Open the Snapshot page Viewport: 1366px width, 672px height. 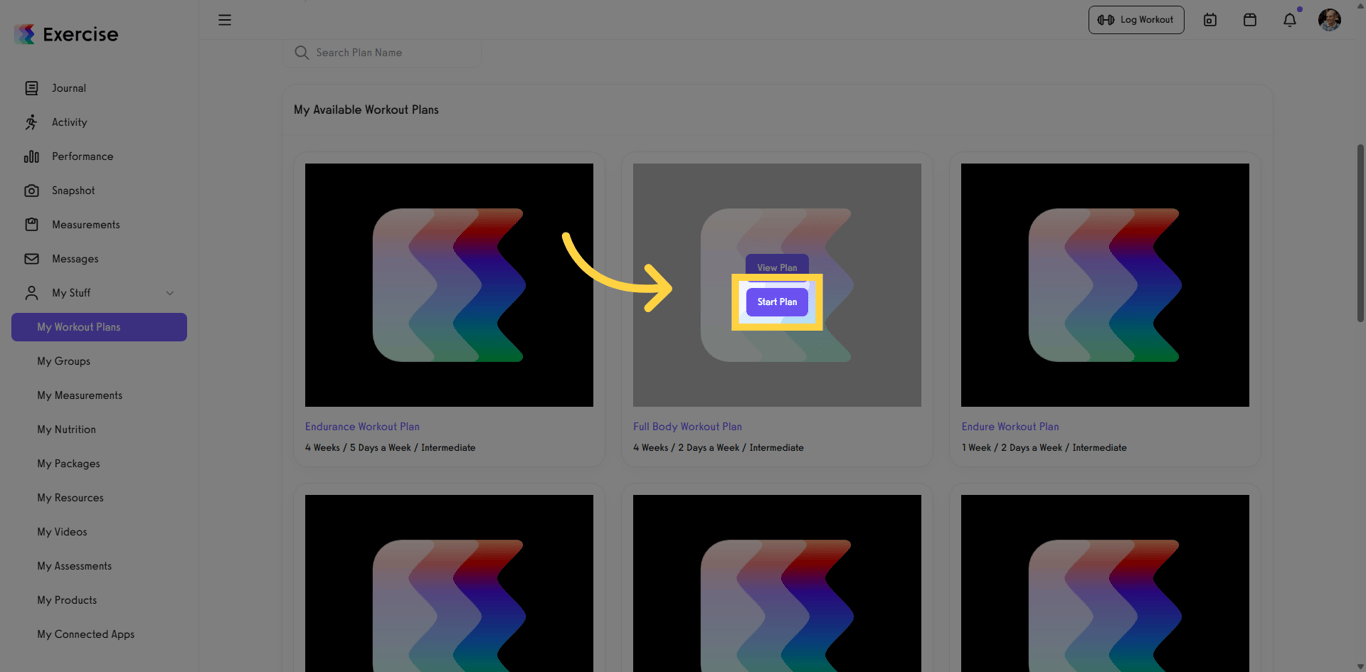[x=73, y=190]
